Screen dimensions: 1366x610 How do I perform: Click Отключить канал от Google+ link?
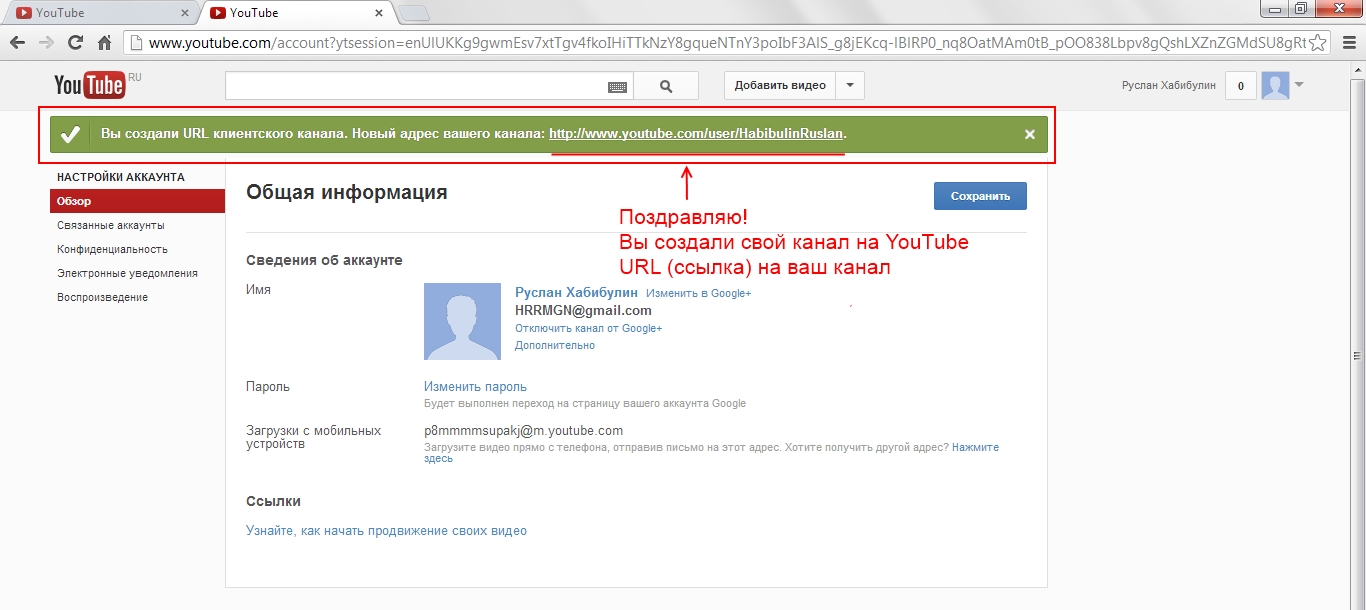point(588,328)
